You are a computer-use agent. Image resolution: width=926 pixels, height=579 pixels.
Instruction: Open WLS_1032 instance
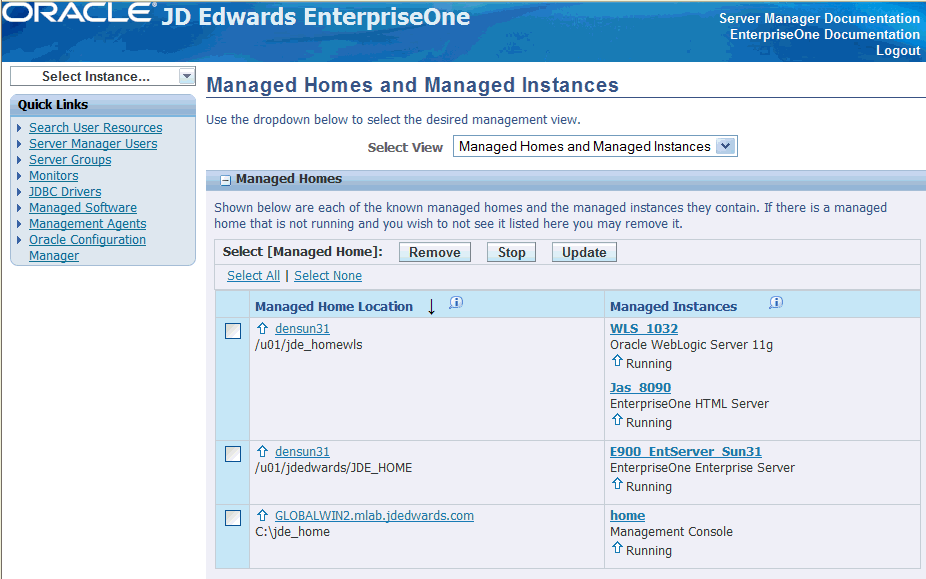point(644,328)
